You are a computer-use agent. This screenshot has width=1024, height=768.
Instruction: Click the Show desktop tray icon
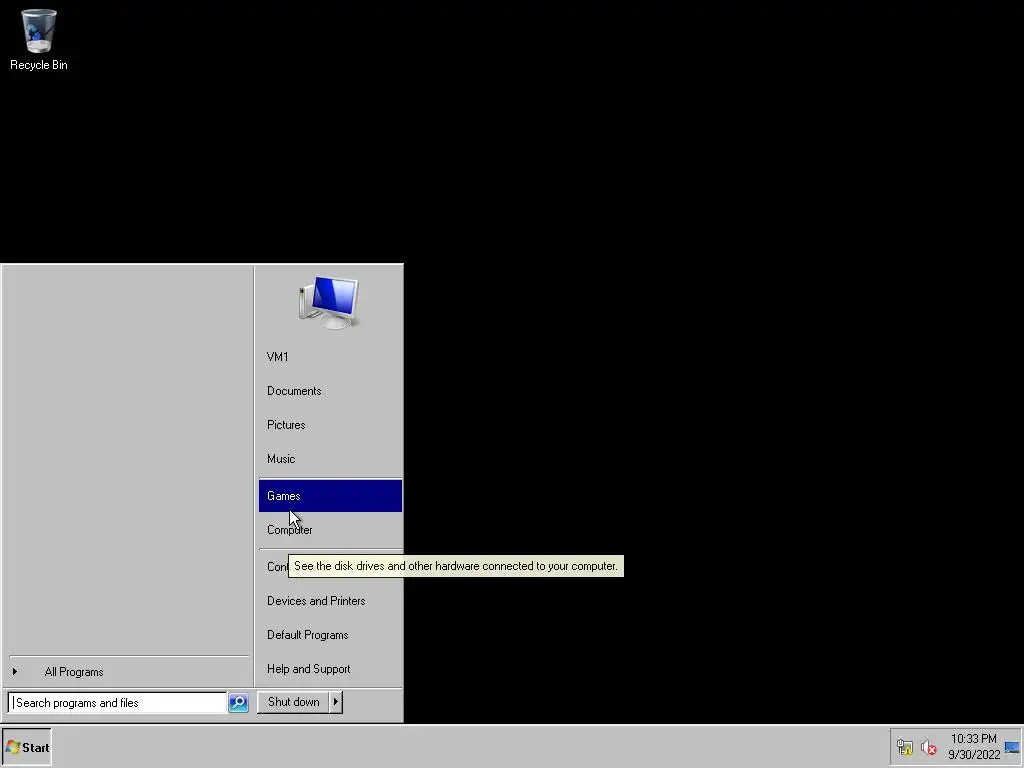tap(1012, 746)
